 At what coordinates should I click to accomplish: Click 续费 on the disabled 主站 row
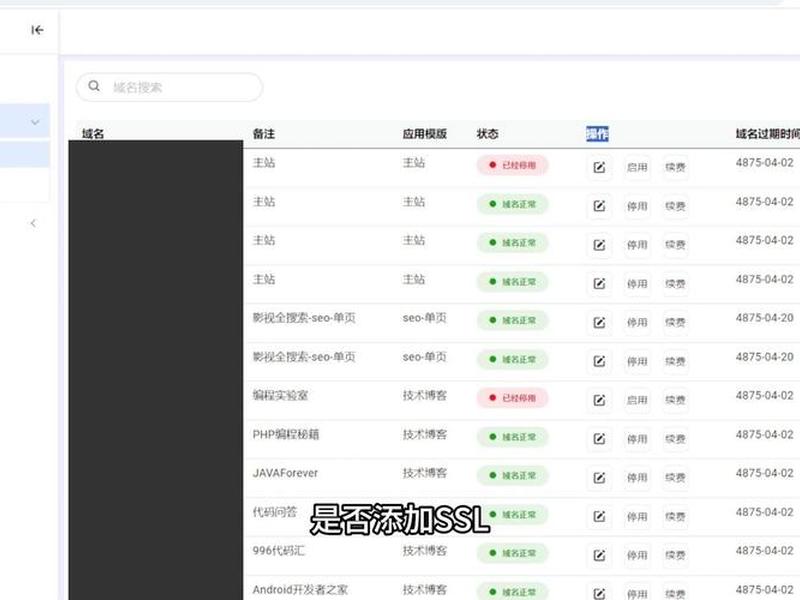click(675, 167)
